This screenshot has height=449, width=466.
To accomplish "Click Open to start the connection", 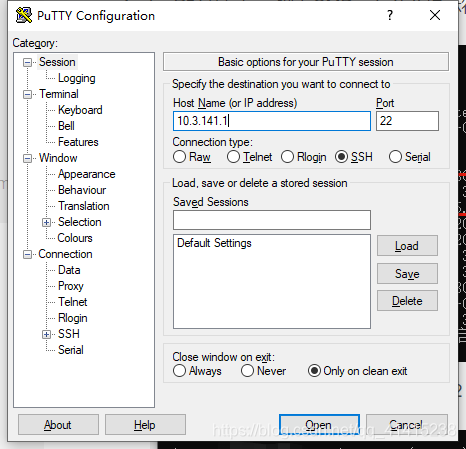I will [x=319, y=425].
